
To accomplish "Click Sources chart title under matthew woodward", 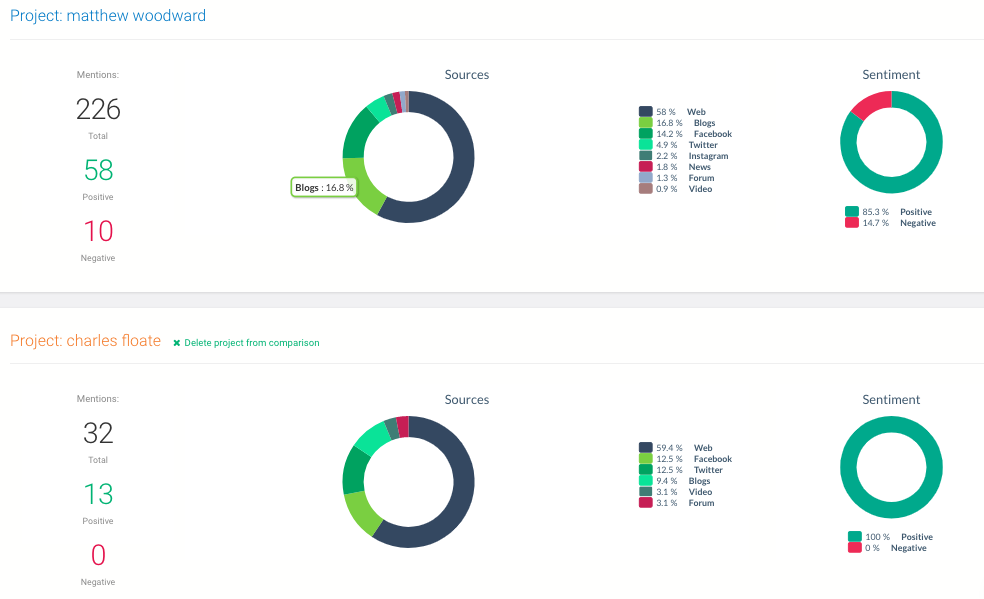I will [x=467, y=75].
